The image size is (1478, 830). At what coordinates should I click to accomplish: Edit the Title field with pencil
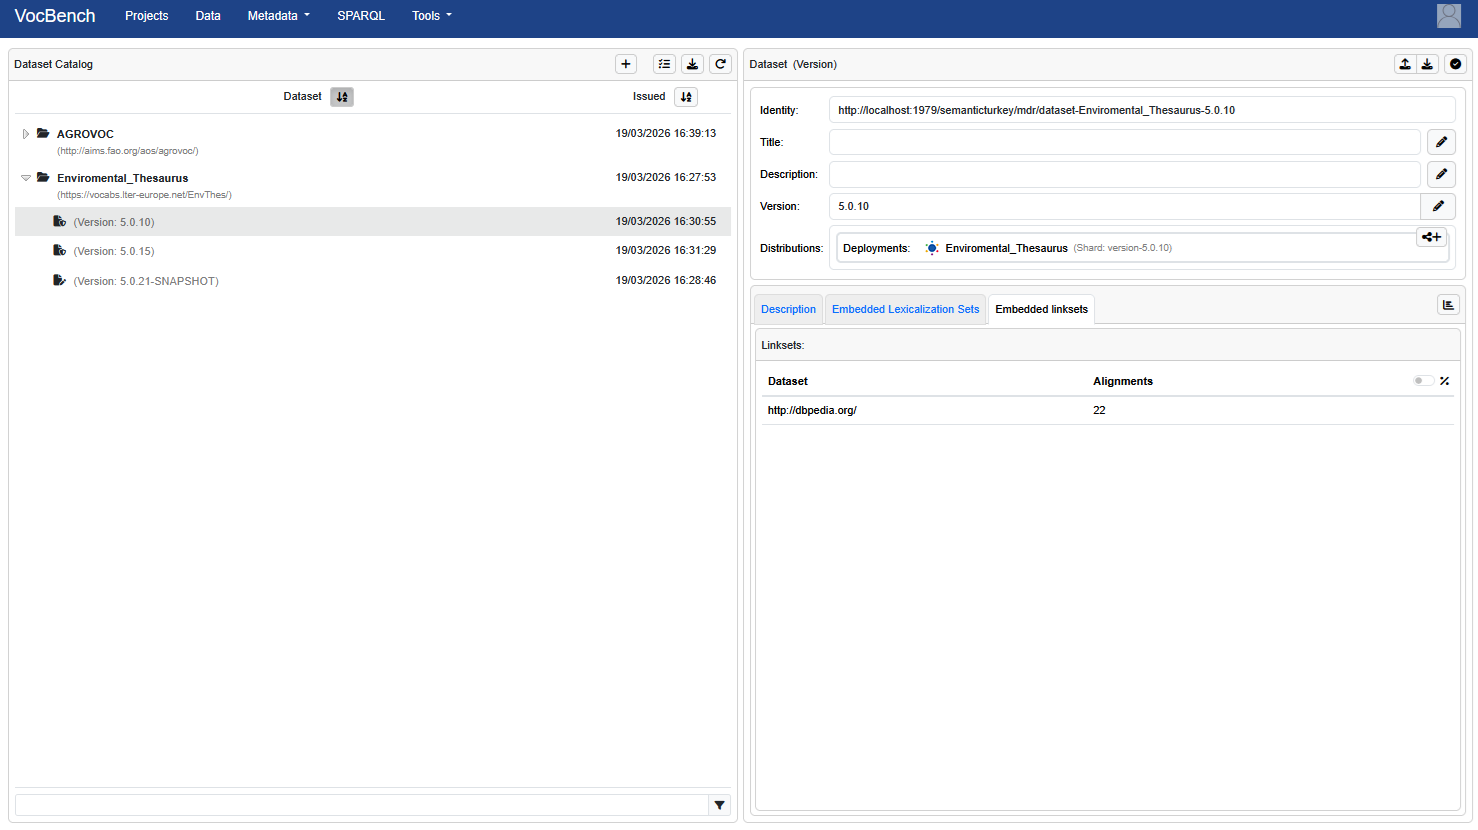pyautogui.click(x=1441, y=142)
